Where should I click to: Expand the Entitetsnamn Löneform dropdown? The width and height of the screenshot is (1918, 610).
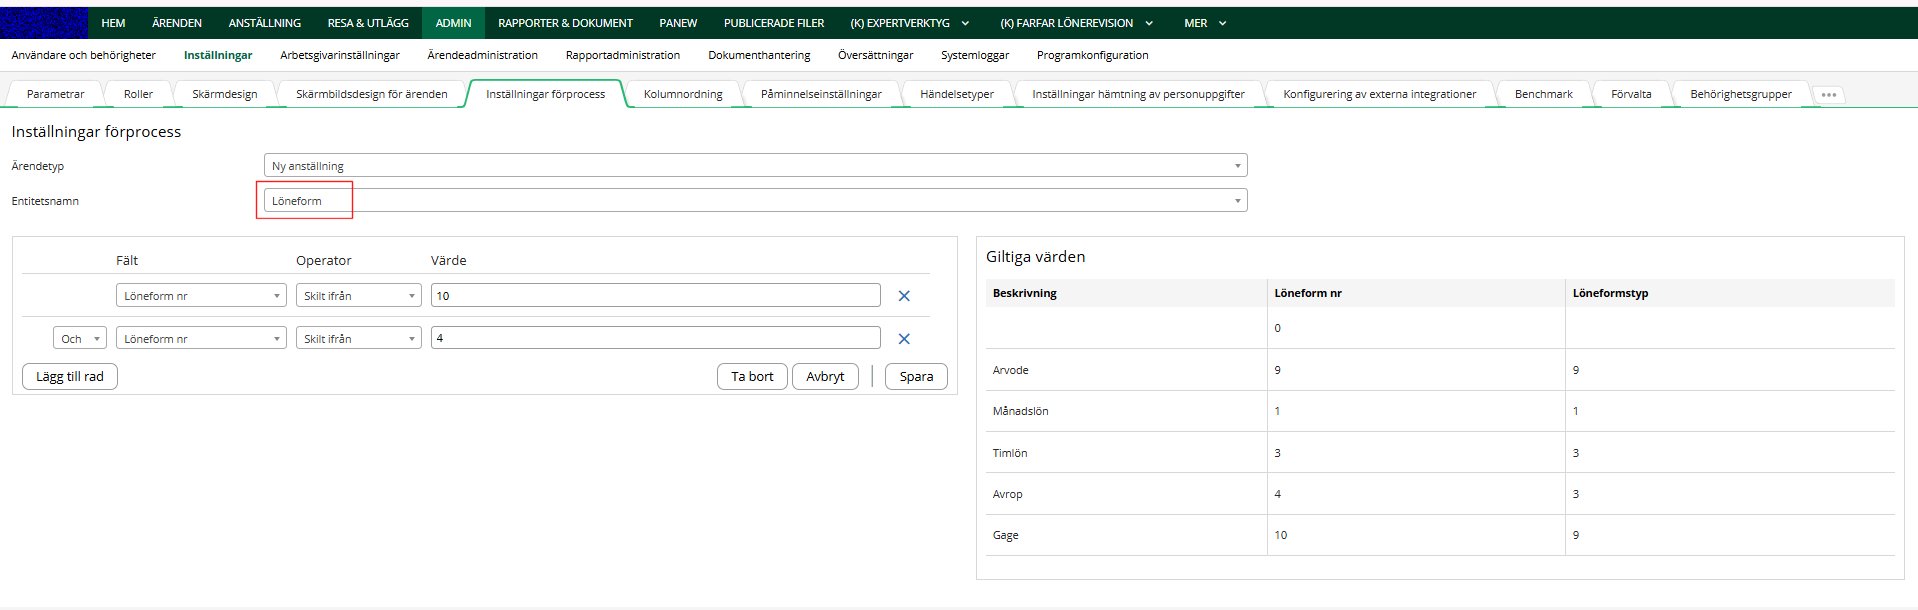tap(754, 201)
